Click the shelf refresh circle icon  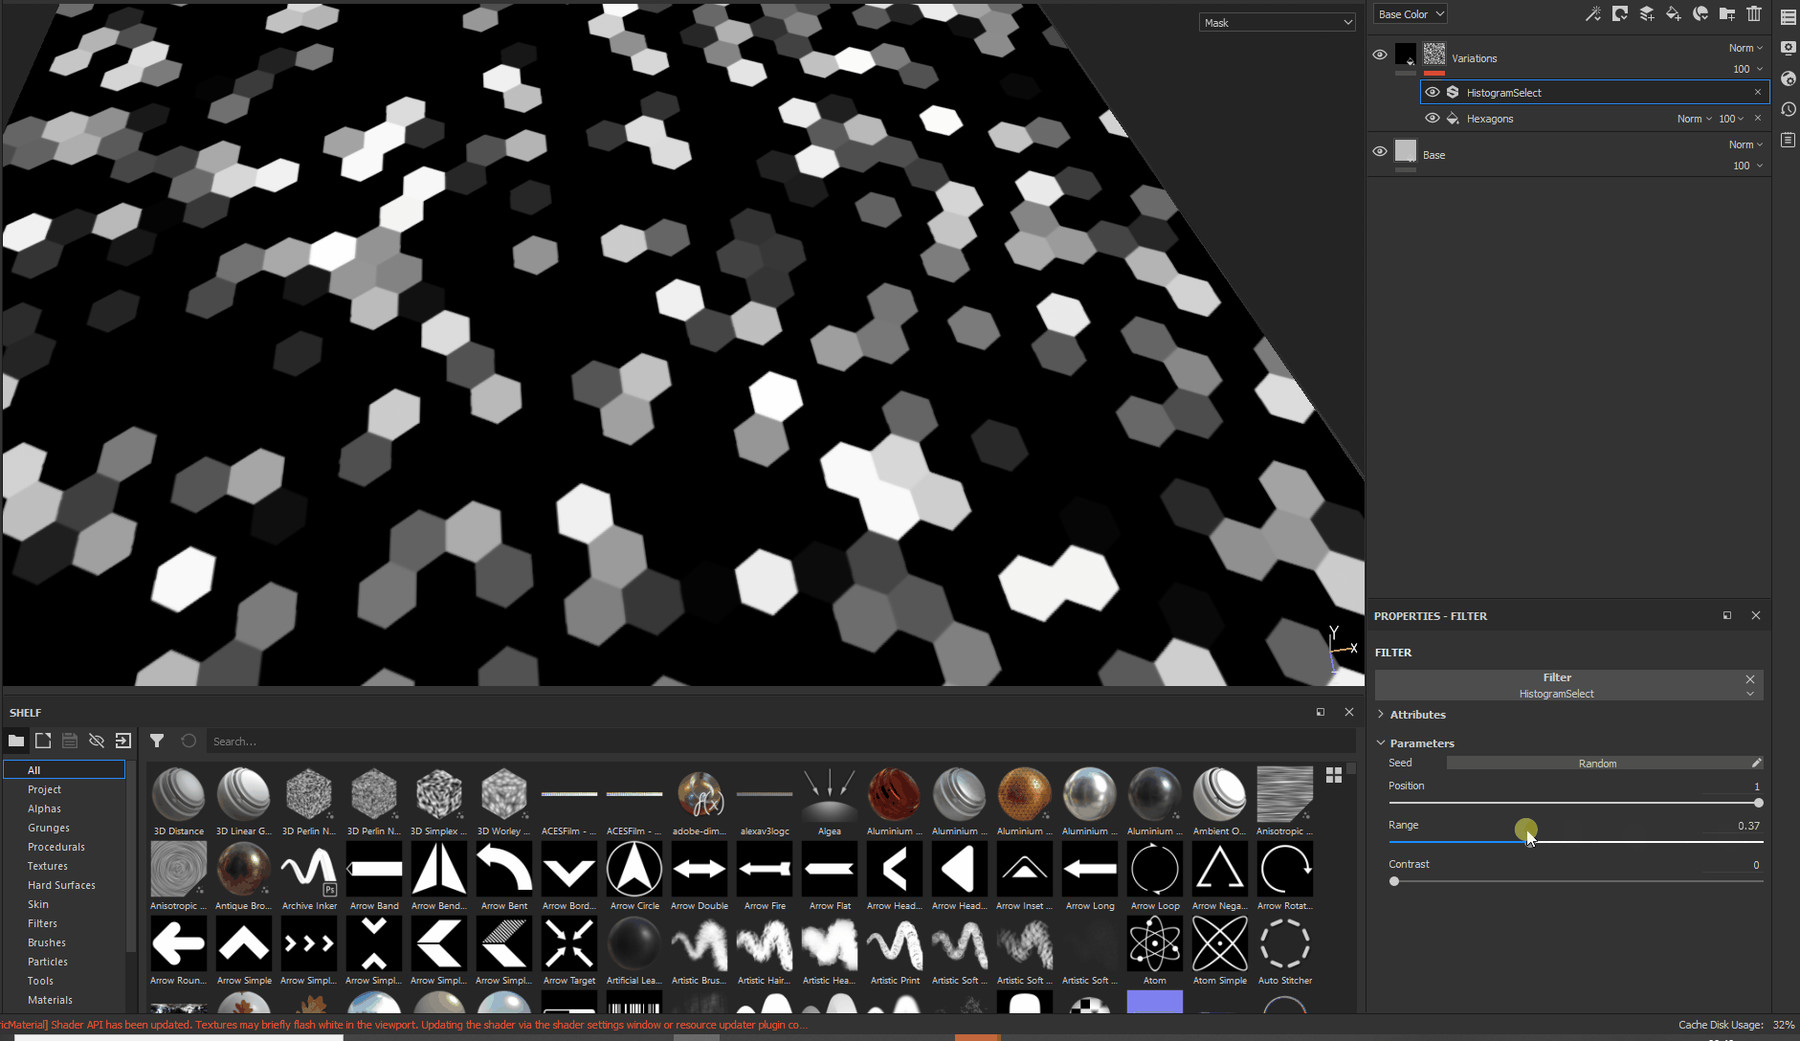188,741
